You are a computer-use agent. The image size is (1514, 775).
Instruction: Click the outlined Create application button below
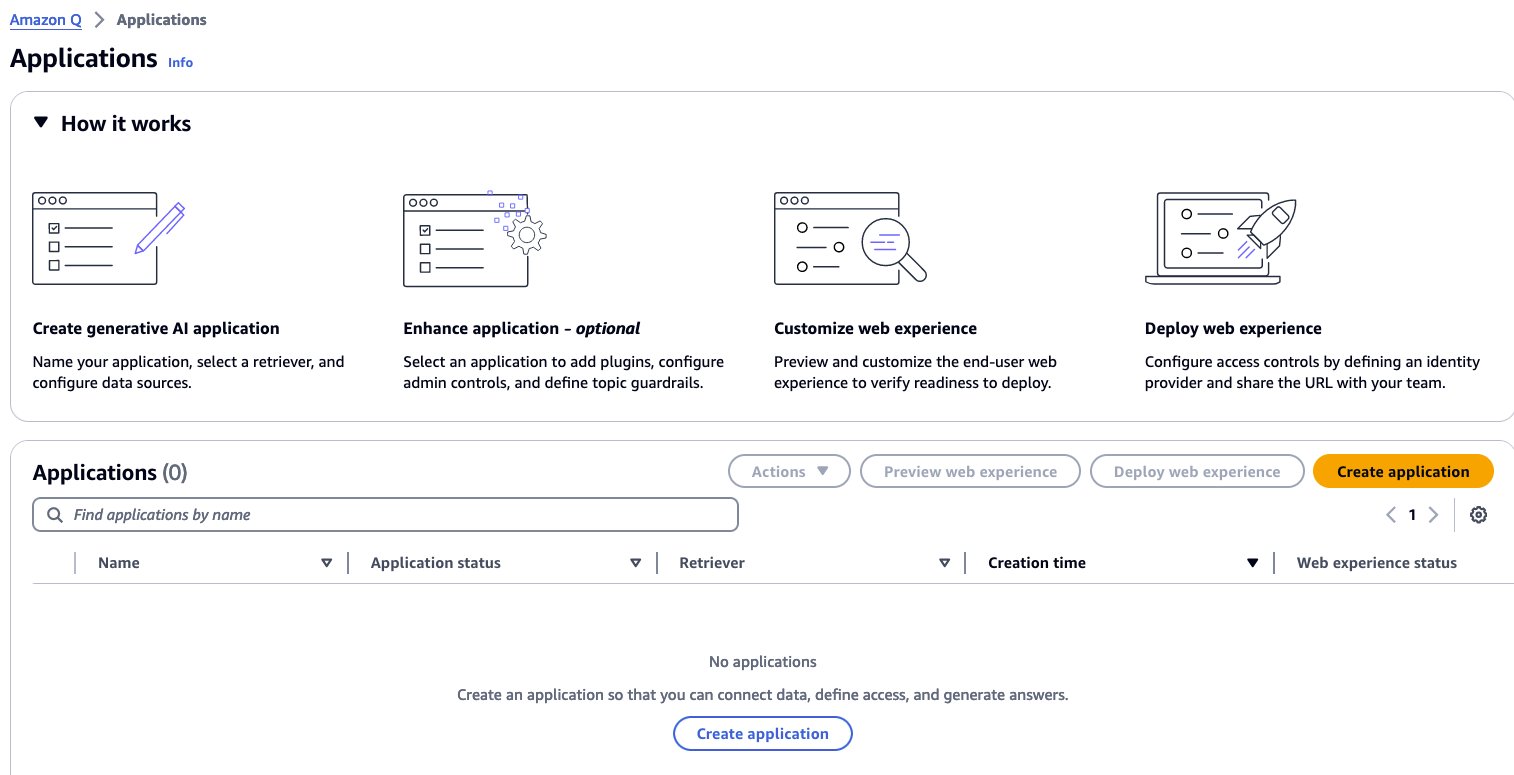tap(763, 733)
